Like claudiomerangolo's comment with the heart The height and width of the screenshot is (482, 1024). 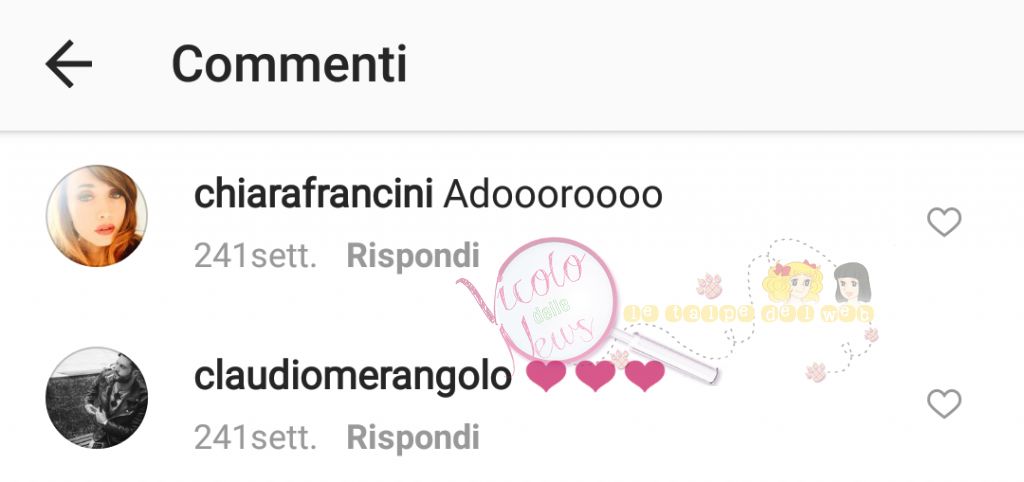click(x=944, y=404)
